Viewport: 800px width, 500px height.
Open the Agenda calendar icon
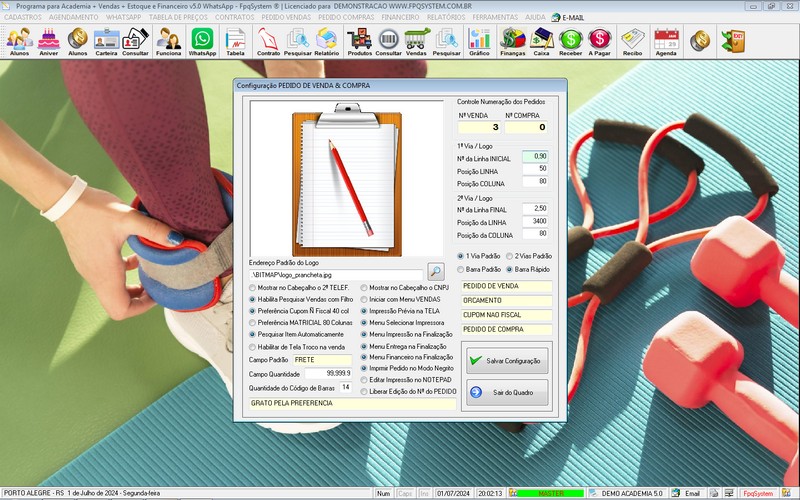pyautogui.click(x=666, y=40)
